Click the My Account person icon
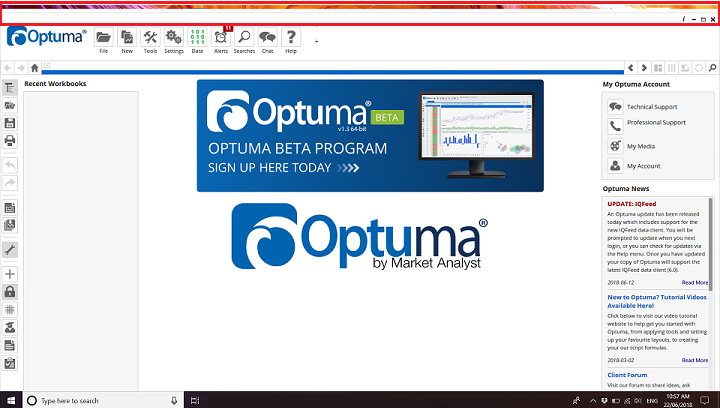The width and height of the screenshot is (720, 408). [615, 165]
